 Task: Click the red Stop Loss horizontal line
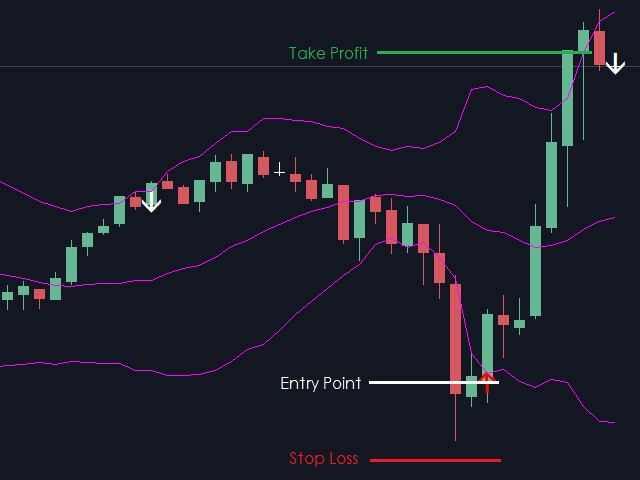pos(435,460)
